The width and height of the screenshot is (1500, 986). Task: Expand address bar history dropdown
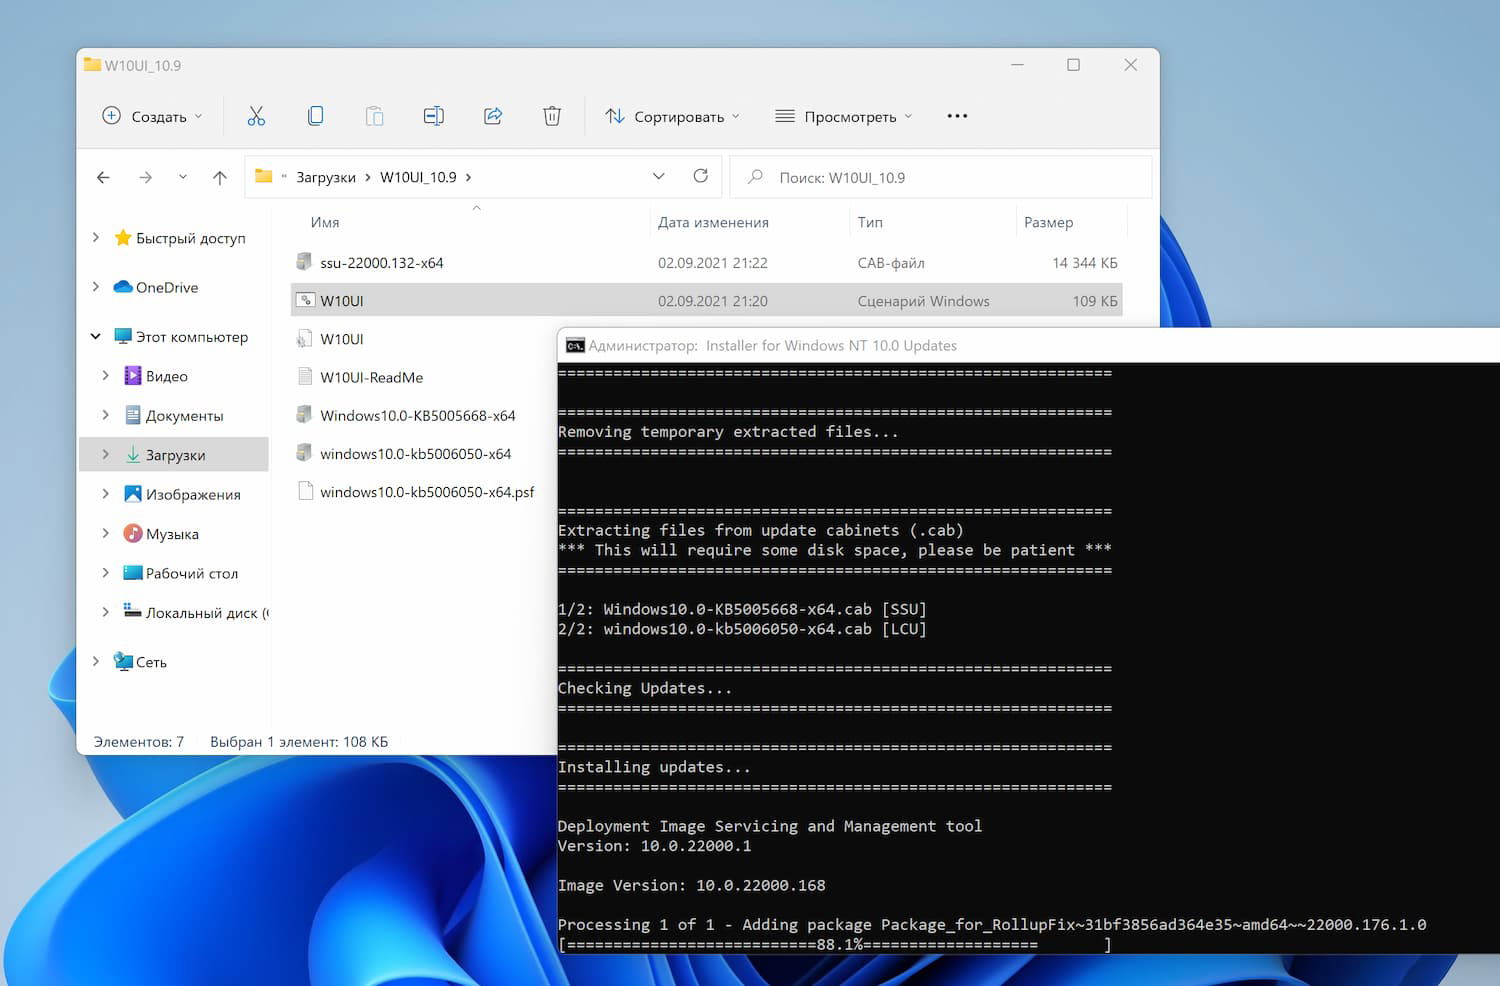658,176
